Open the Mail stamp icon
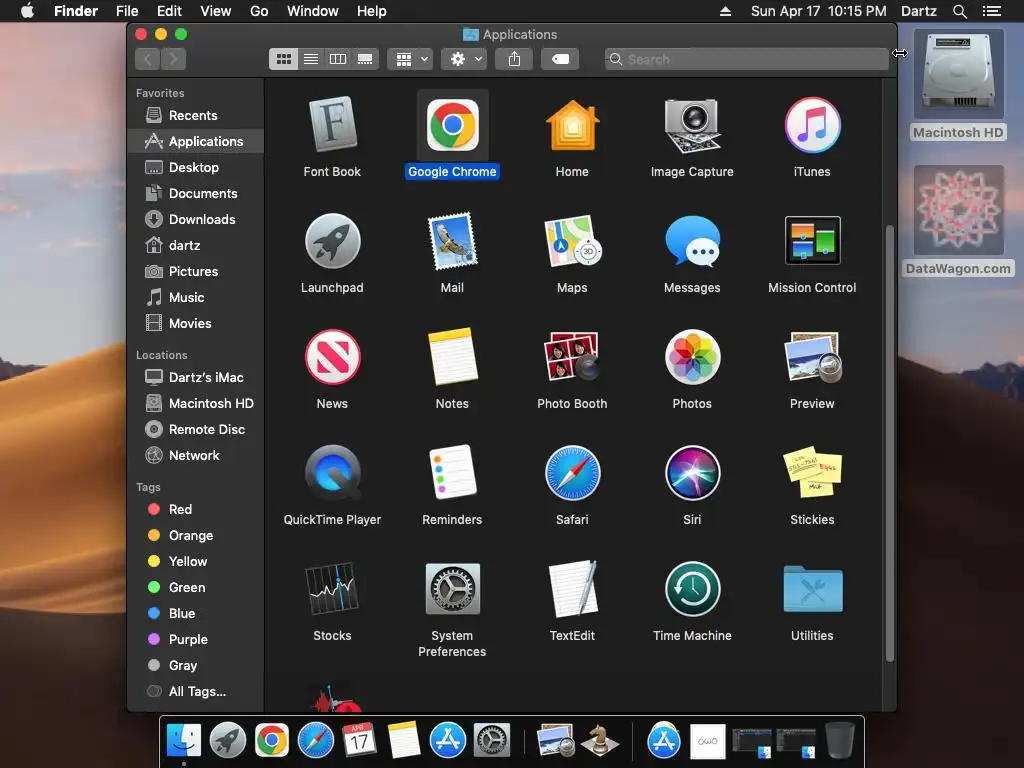The image size is (1024, 768). click(x=453, y=241)
